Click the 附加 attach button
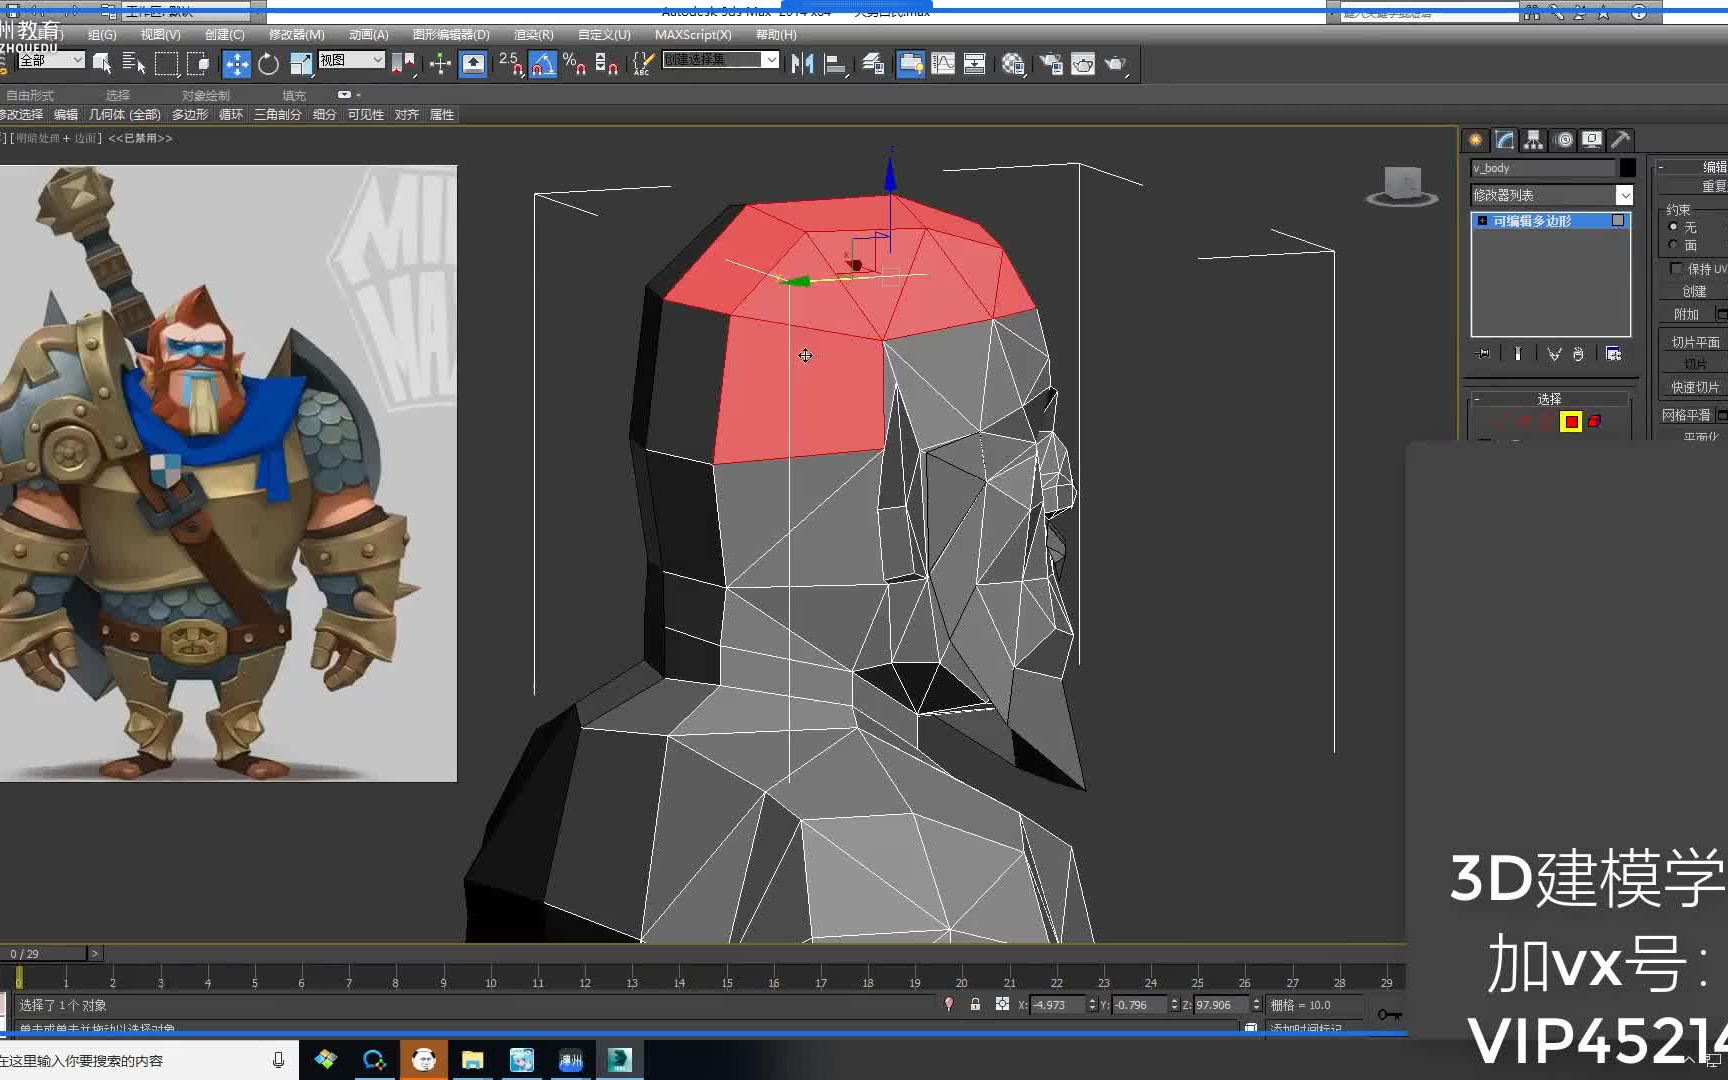This screenshot has width=1728, height=1080. click(x=1685, y=314)
